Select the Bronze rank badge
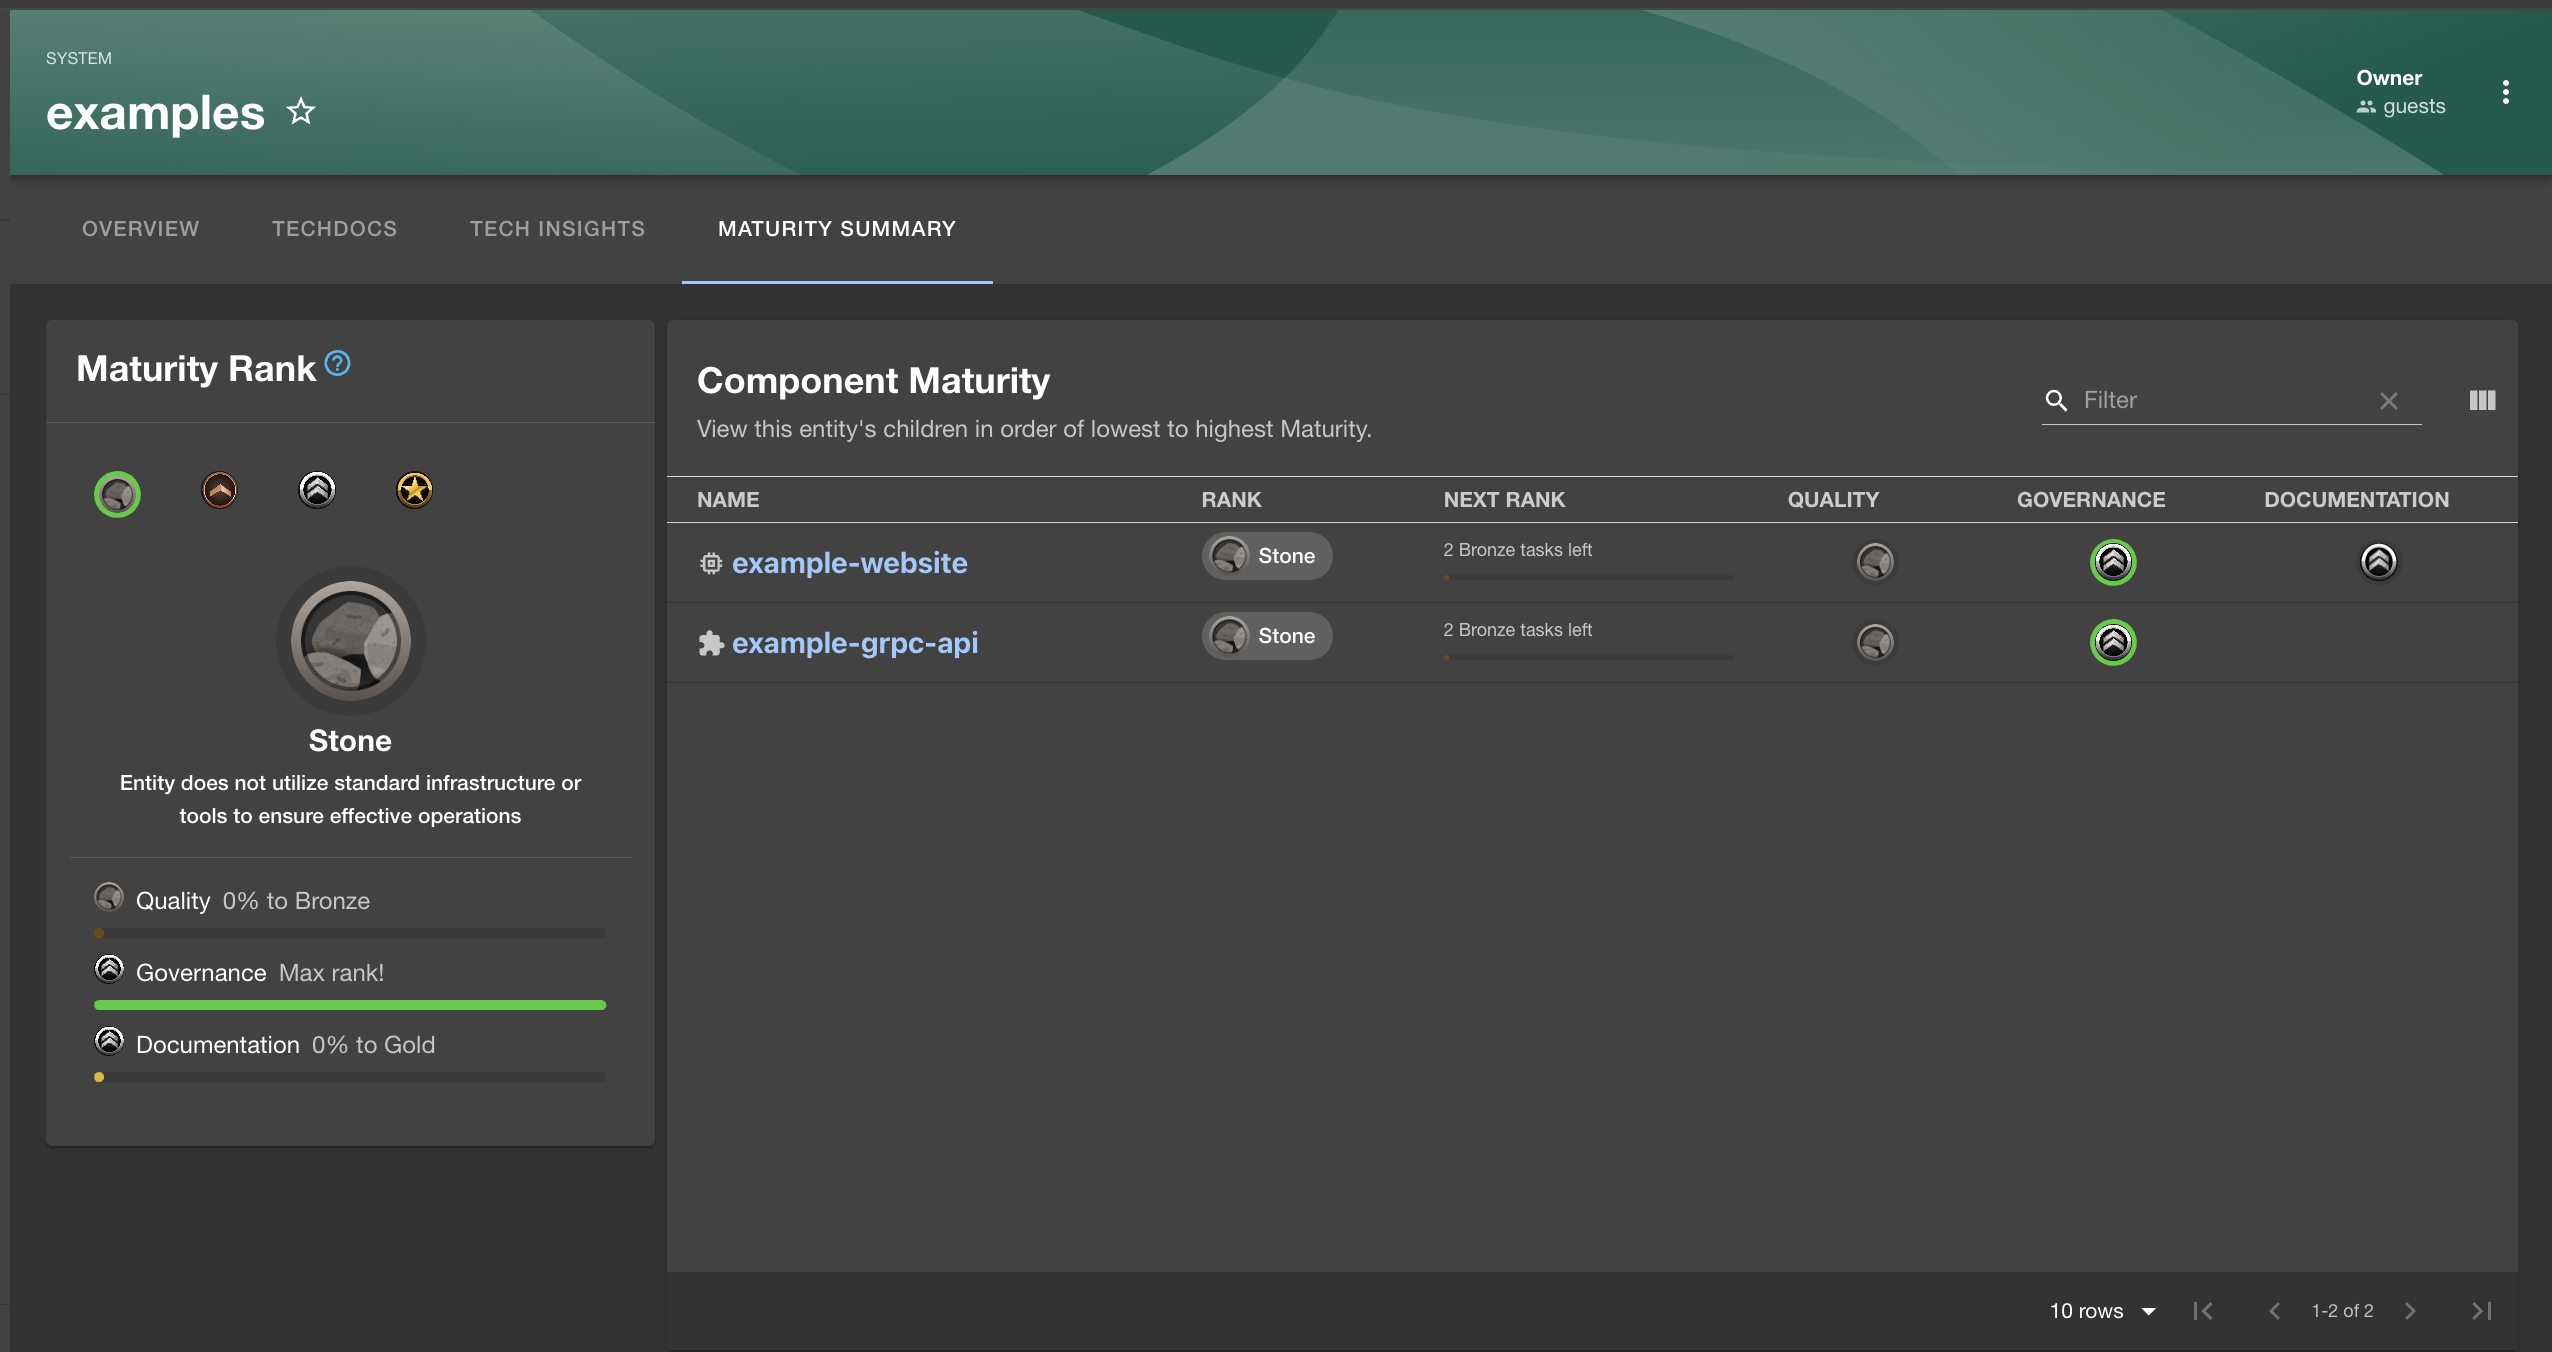 pos(218,490)
